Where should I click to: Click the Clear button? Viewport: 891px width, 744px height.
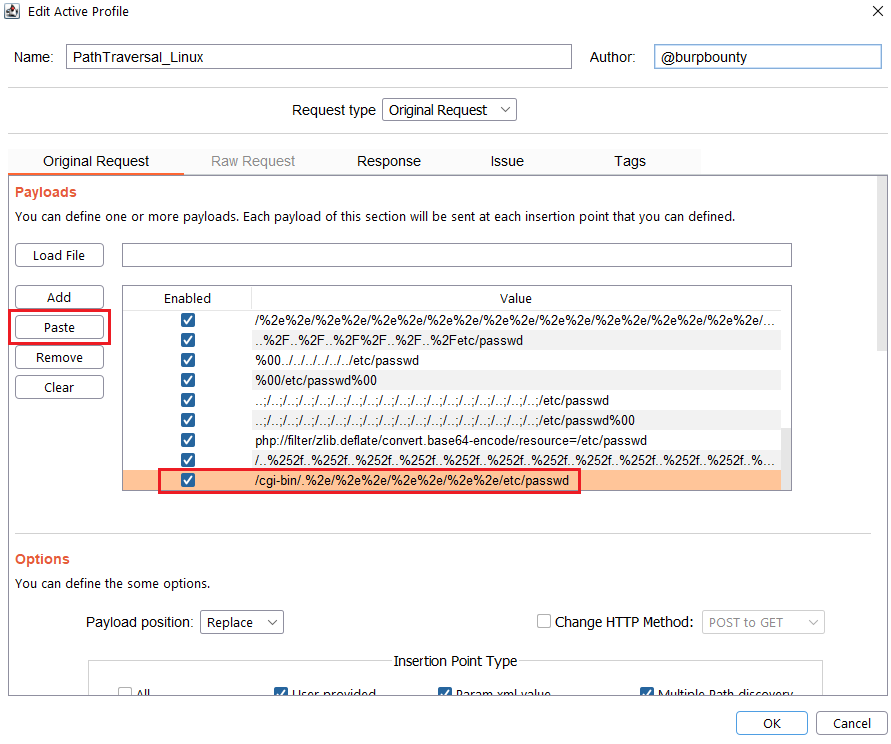(59, 387)
